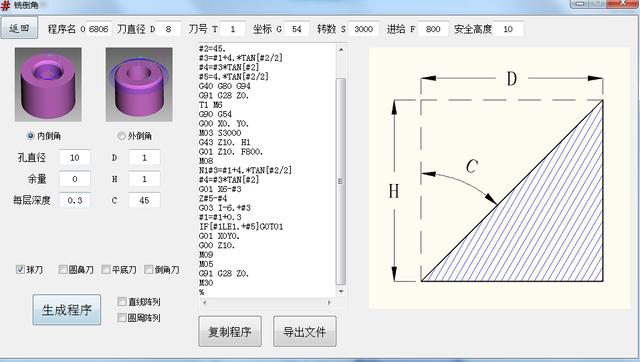This screenshot has height=362, width=640.
Task: Click the code line 'M09'
Action: coord(206,255)
